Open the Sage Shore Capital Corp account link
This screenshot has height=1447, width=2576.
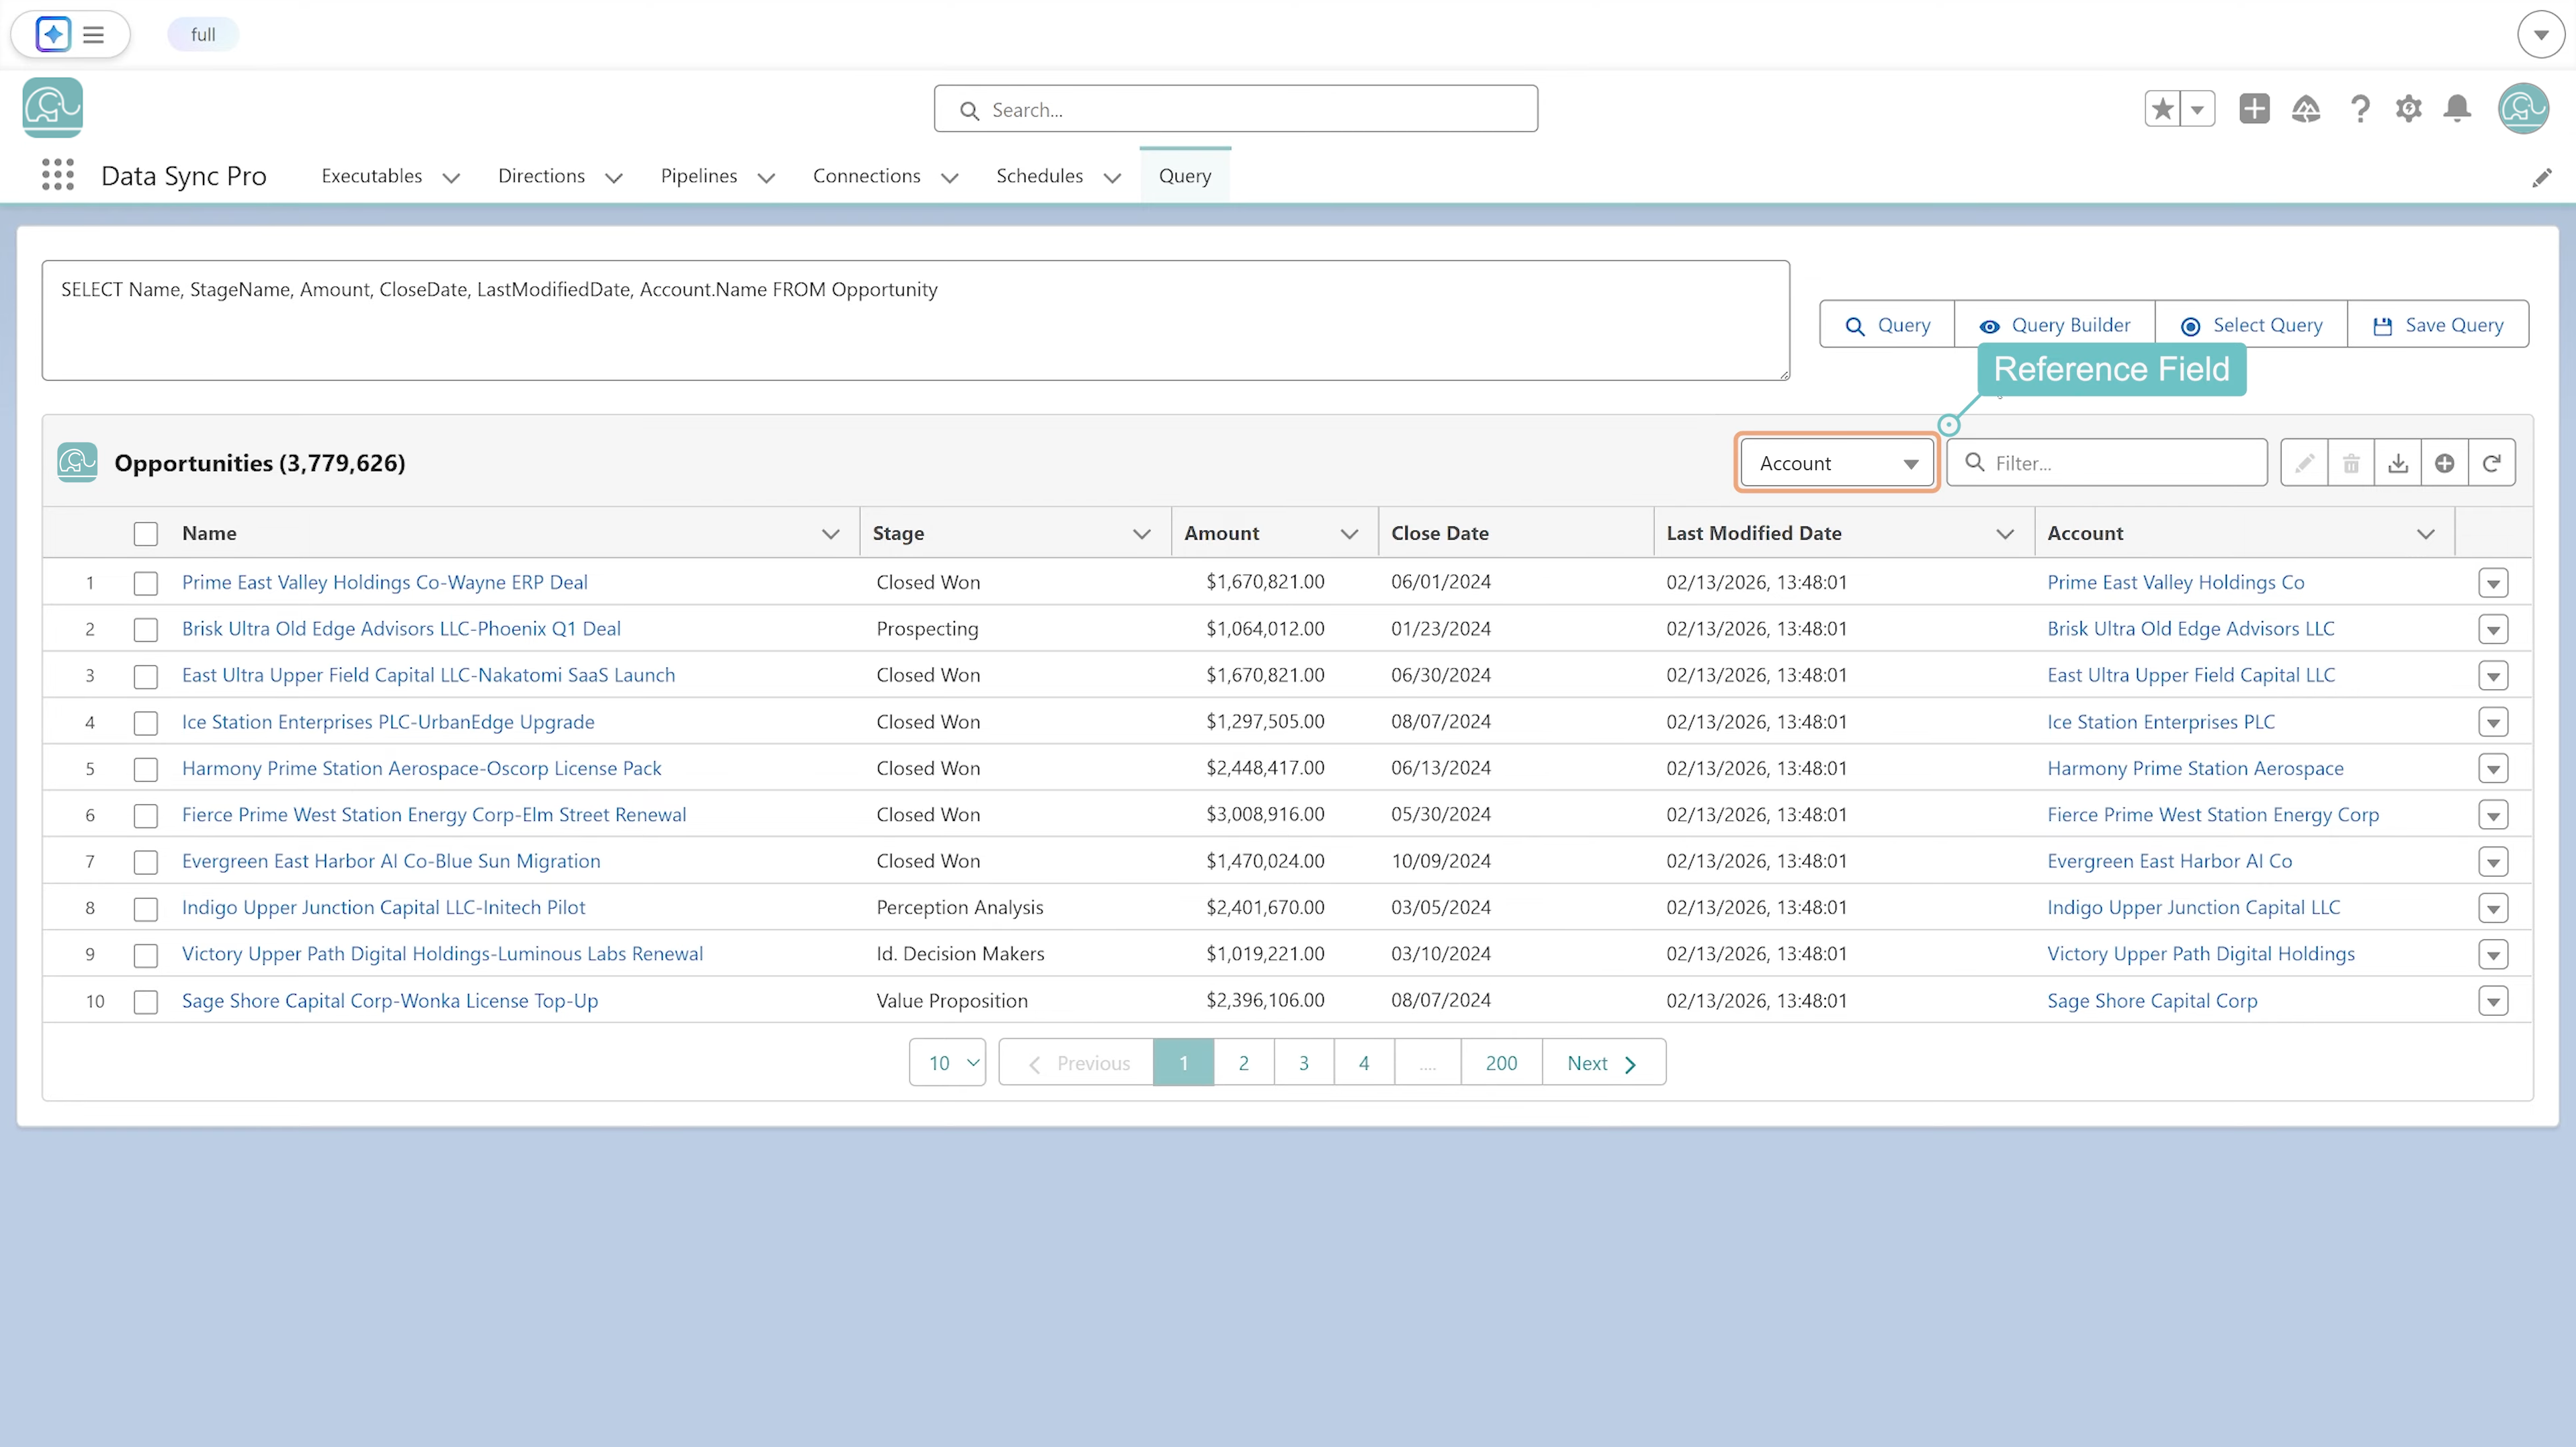pyautogui.click(x=2152, y=1001)
